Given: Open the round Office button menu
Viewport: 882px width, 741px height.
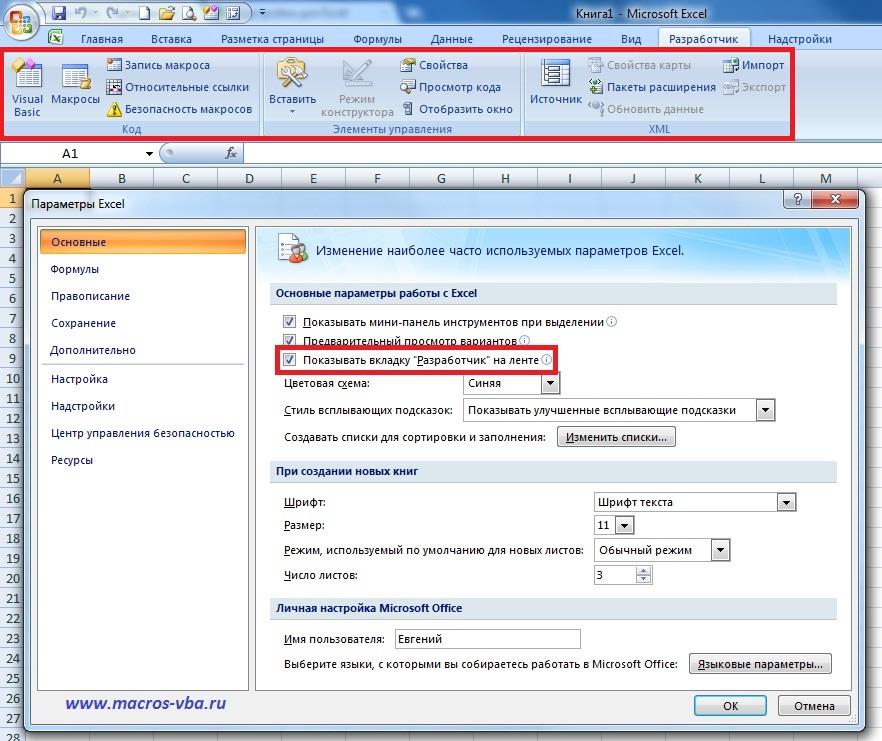Looking at the screenshot, I should [21, 22].
